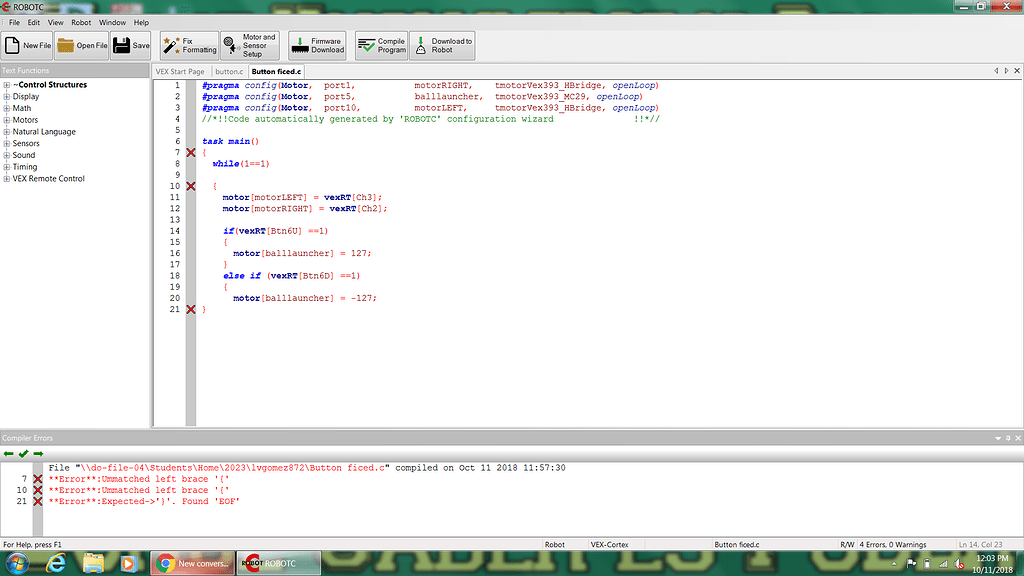Select the Unmatched left brace error for line 10
Image resolution: width=1024 pixels, height=576 pixels.
pos(128,490)
